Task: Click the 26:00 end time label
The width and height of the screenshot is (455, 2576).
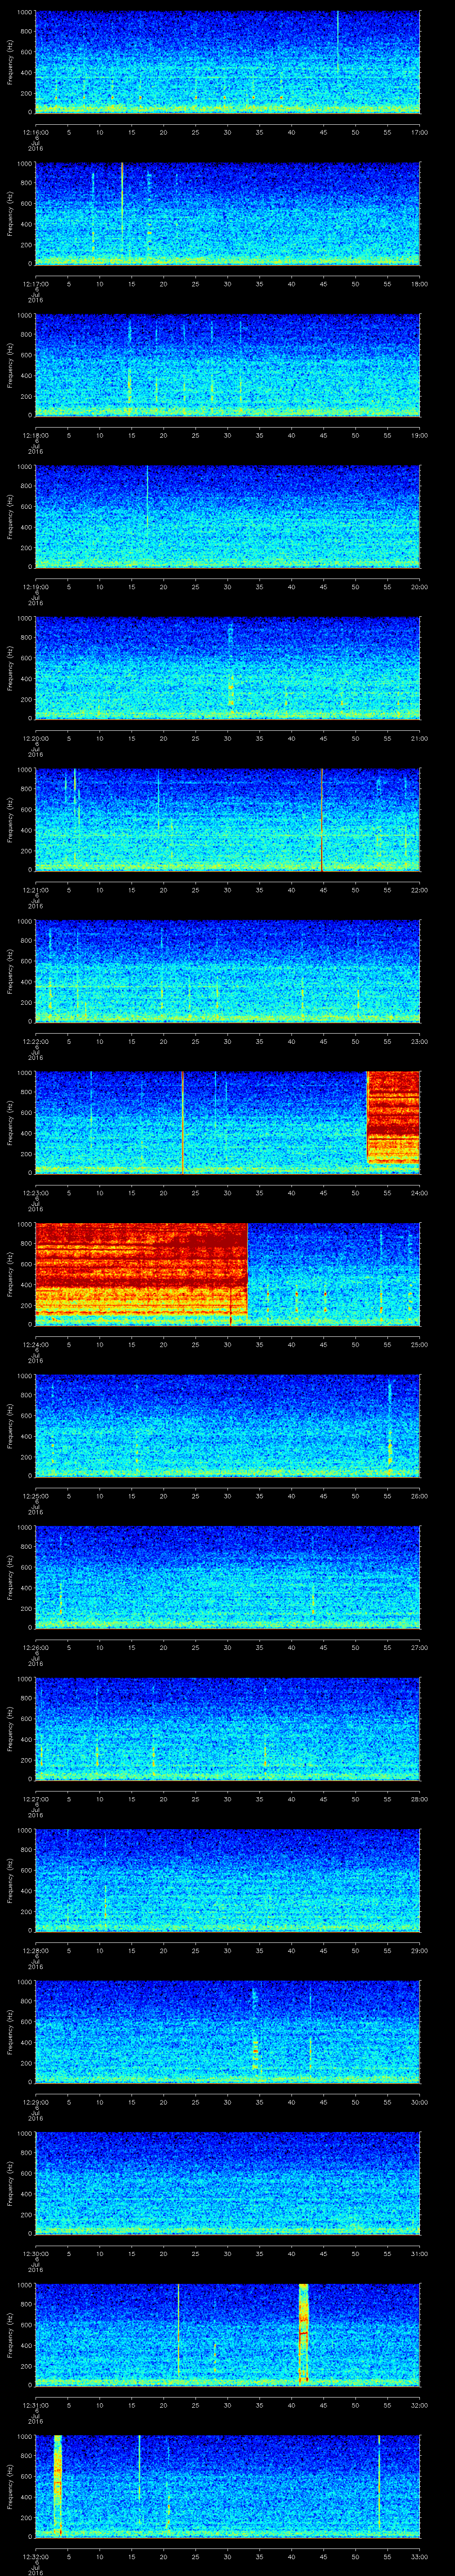Action: tap(419, 1495)
